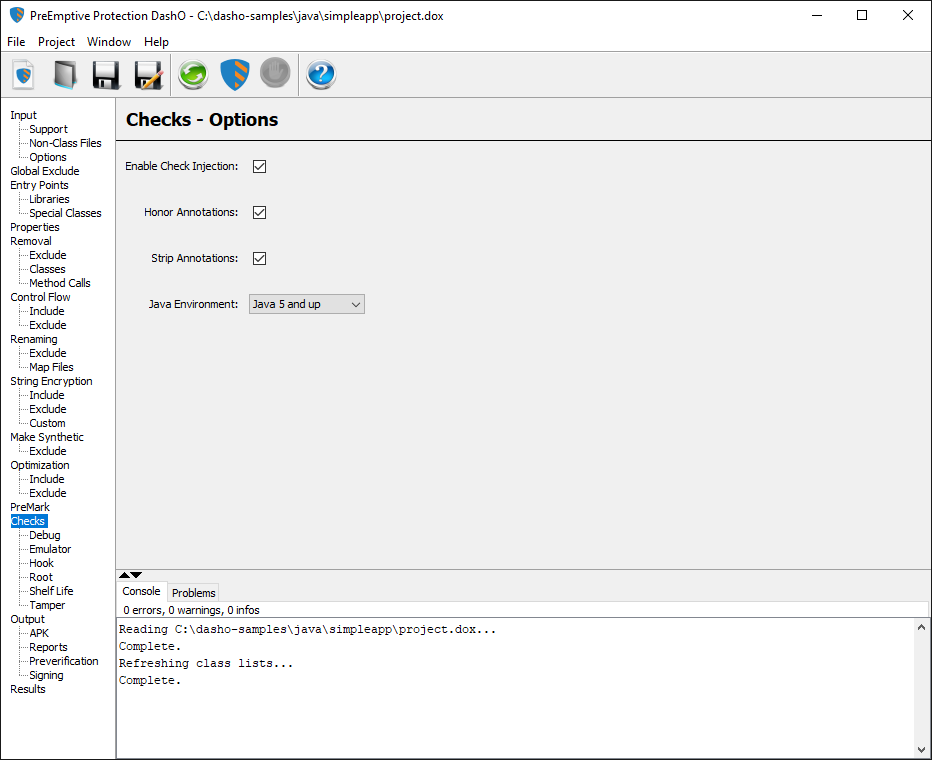
Task: Open the File menu
Action: point(16,42)
